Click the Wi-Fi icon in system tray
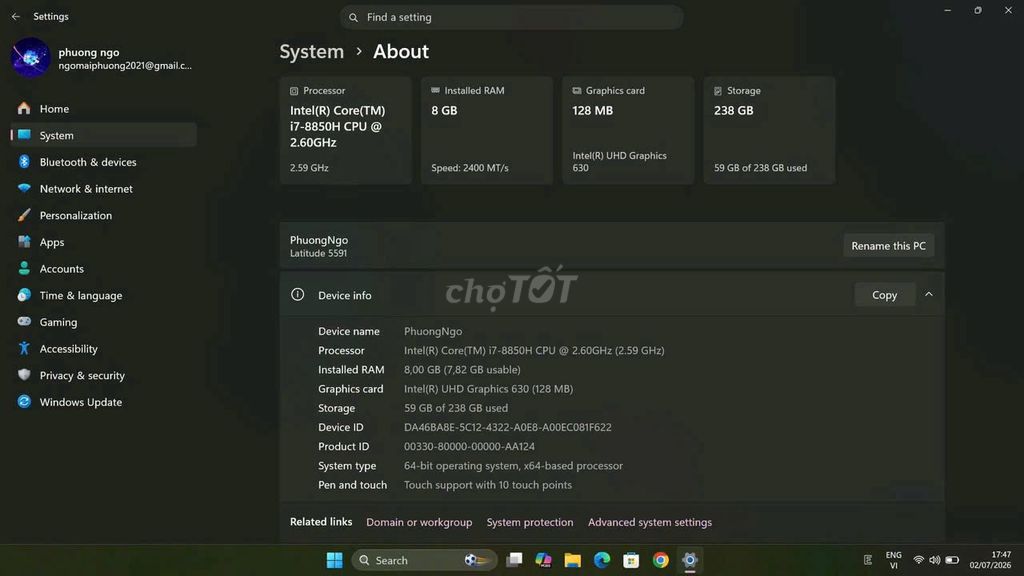 [x=918, y=560]
